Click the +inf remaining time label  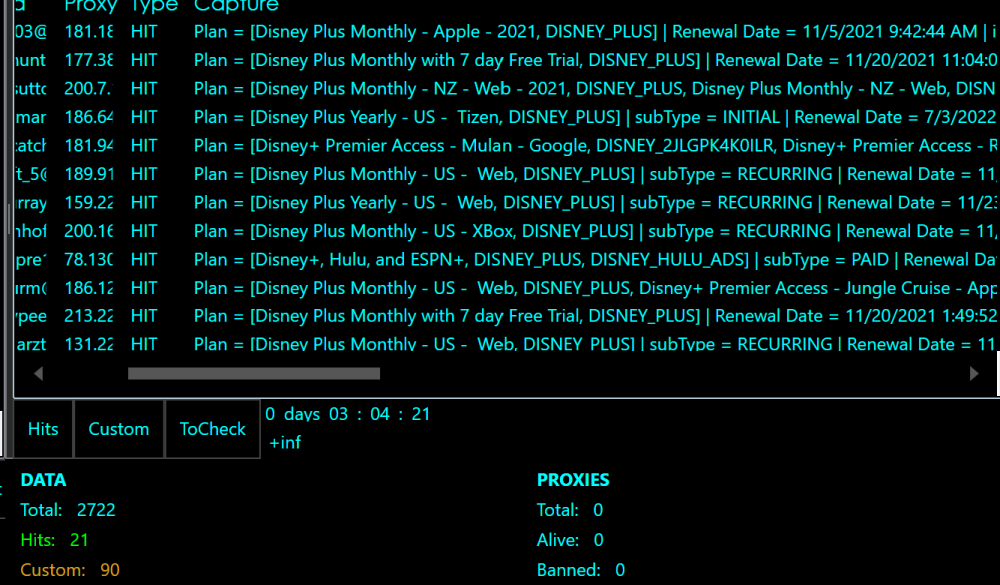(283, 441)
